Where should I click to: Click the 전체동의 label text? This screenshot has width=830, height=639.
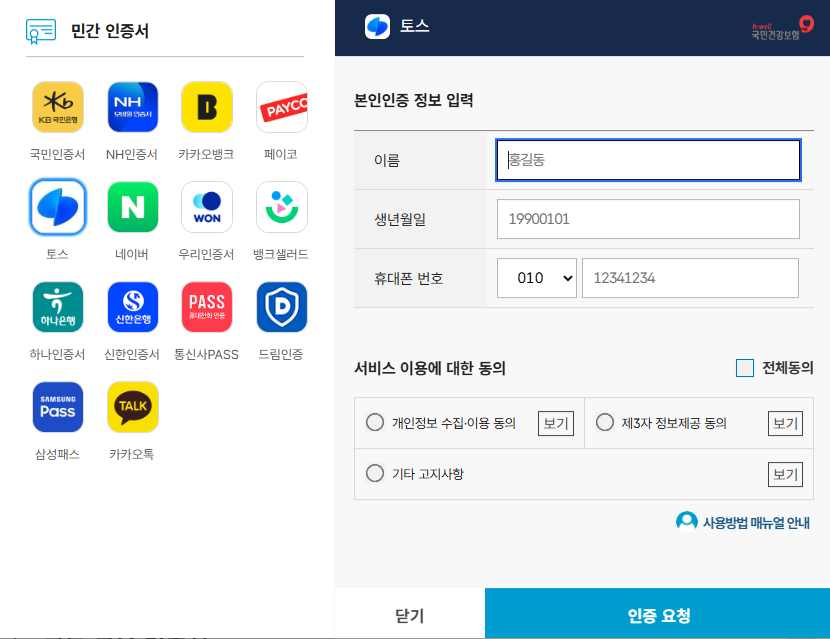coord(788,368)
